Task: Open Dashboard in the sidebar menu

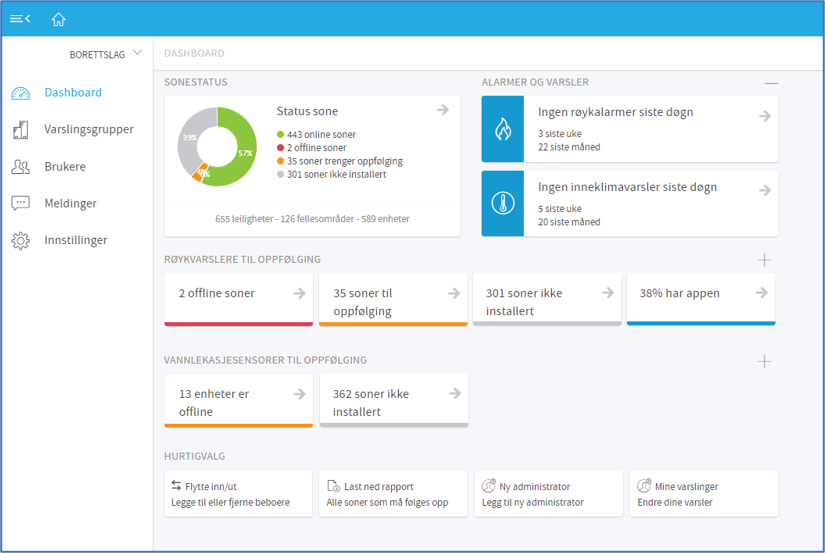Action: [x=73, y=93]
